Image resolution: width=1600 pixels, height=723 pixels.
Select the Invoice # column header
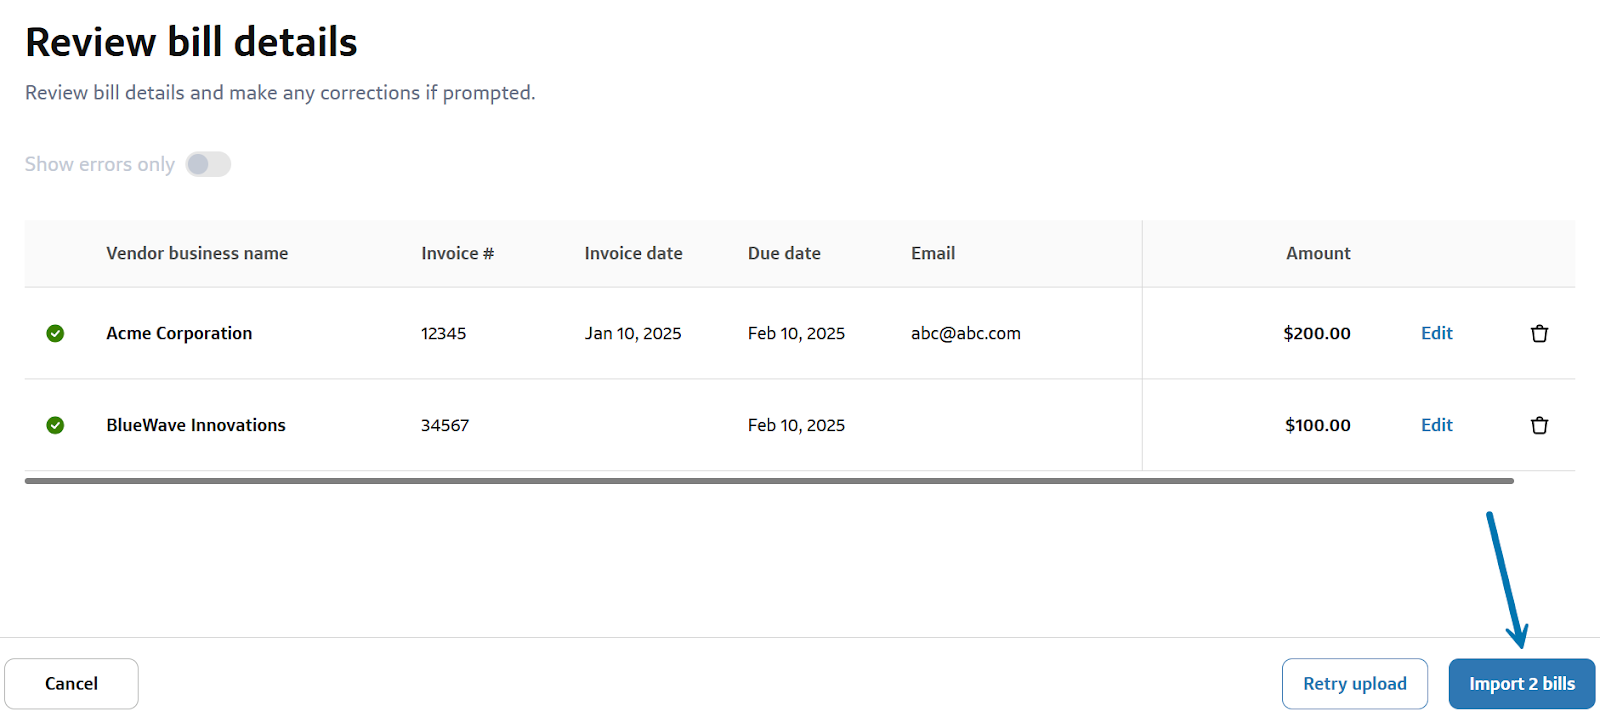coord(457,254)
